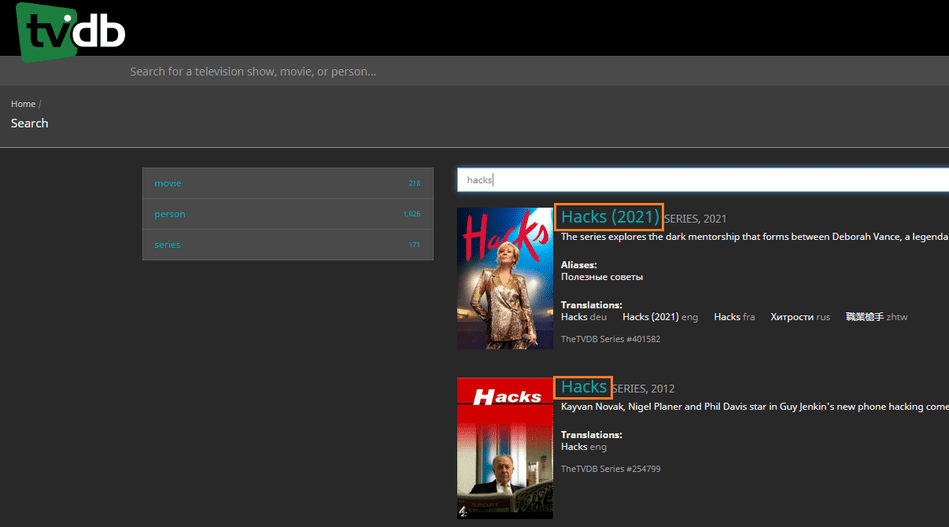Select the zhtw translation entry
The width and height of the screenshot is (949, 527).
[876, 317]
